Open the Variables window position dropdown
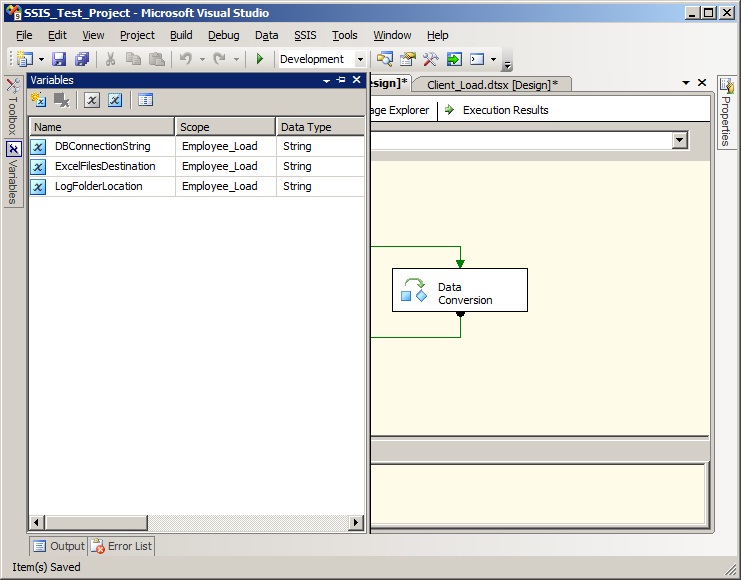The height and width of the screenshot is (580, 741). (x=326, y=80)
